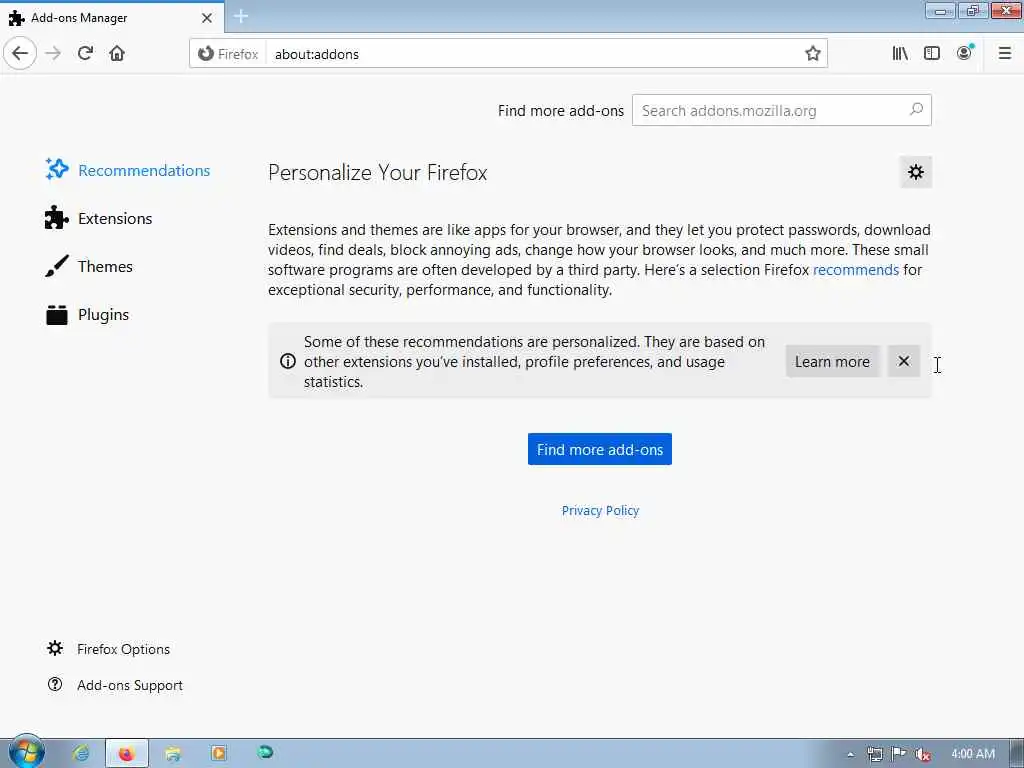
Task: Reload the current page
Action: [x=86, y=54]
